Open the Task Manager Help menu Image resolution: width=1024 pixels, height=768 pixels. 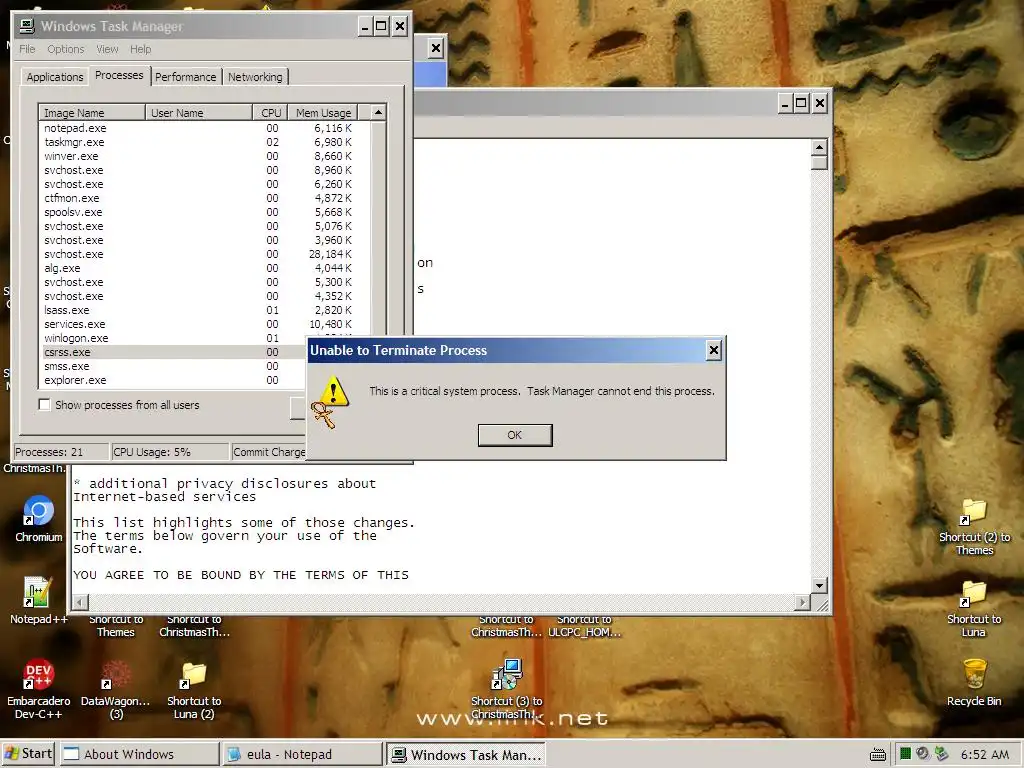coord(140,49)
